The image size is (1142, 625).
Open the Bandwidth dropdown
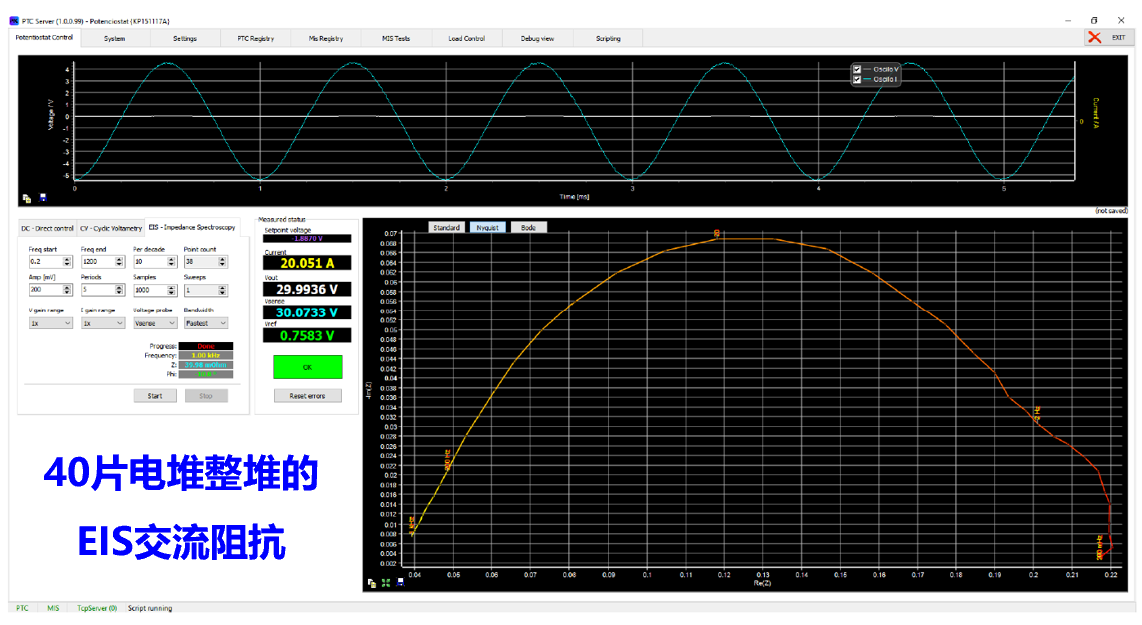click(206, 323)
